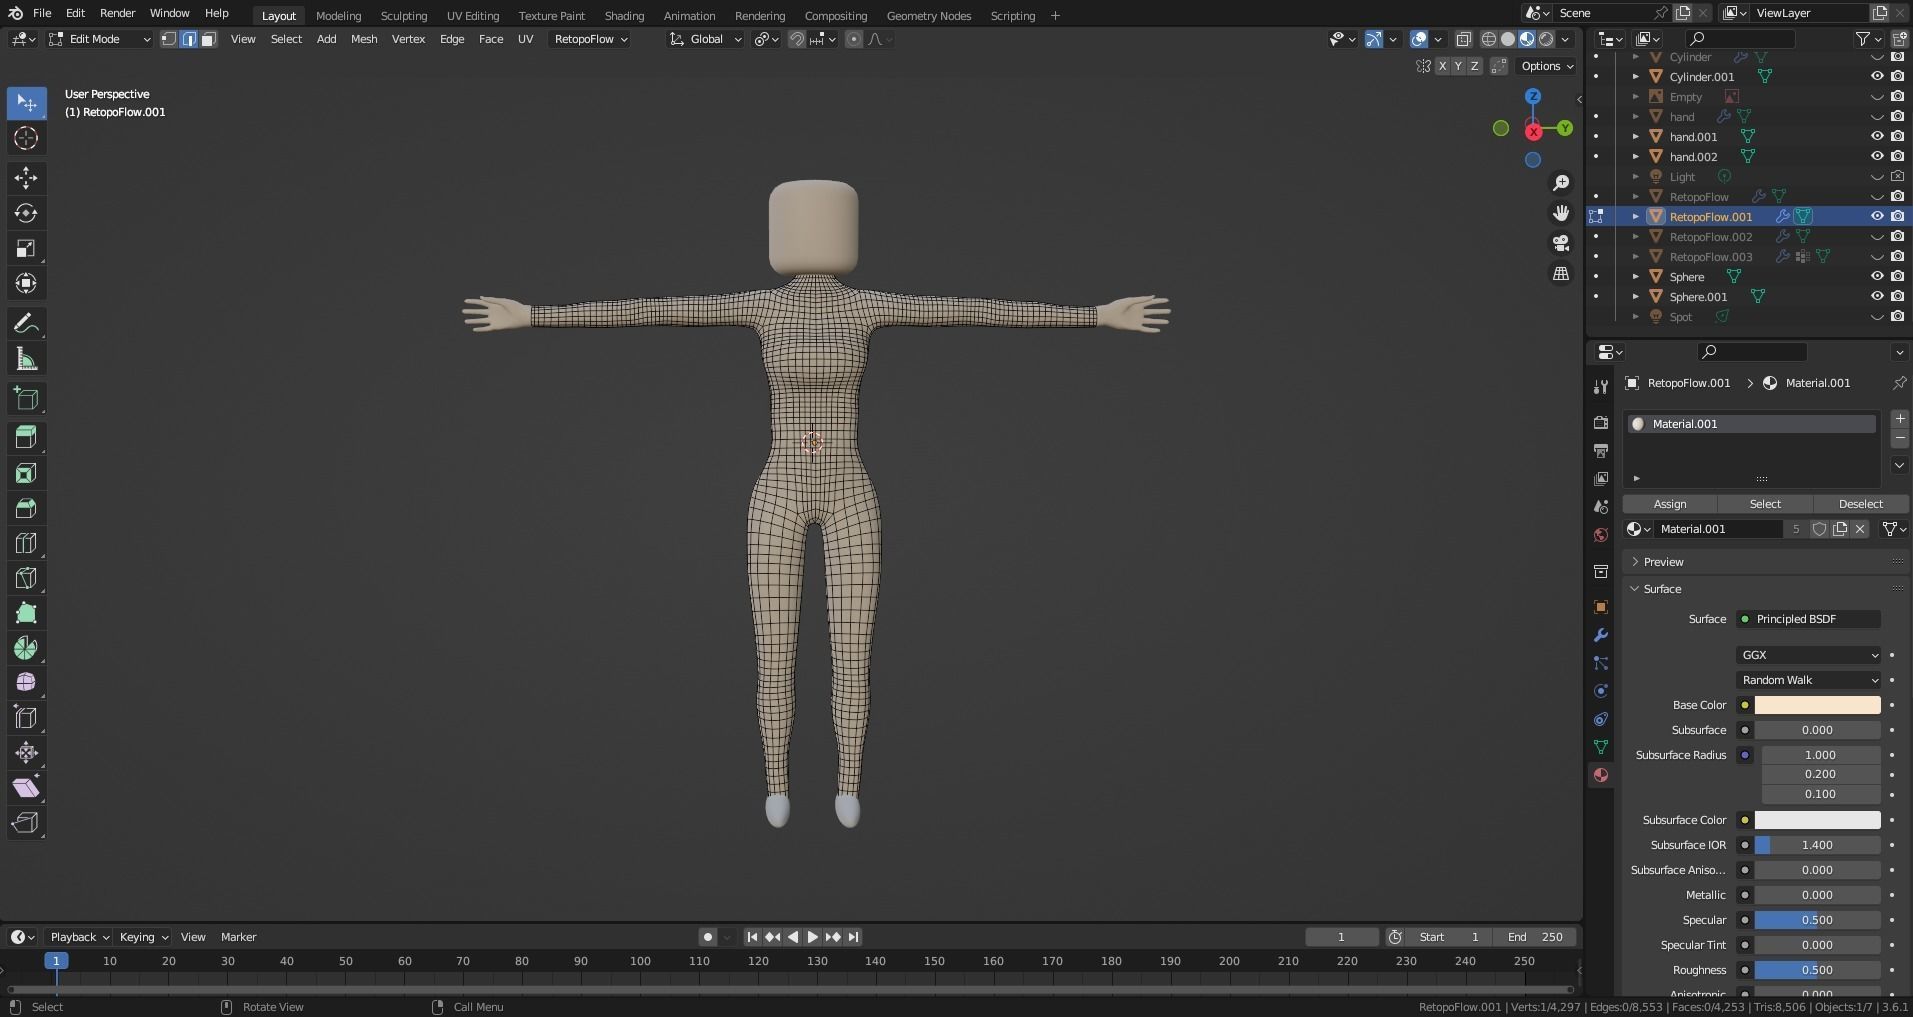The image size is (1913, 1017).
Task: Switch to Geometry Nodes workspace
Action: click(x=929, y=16)
